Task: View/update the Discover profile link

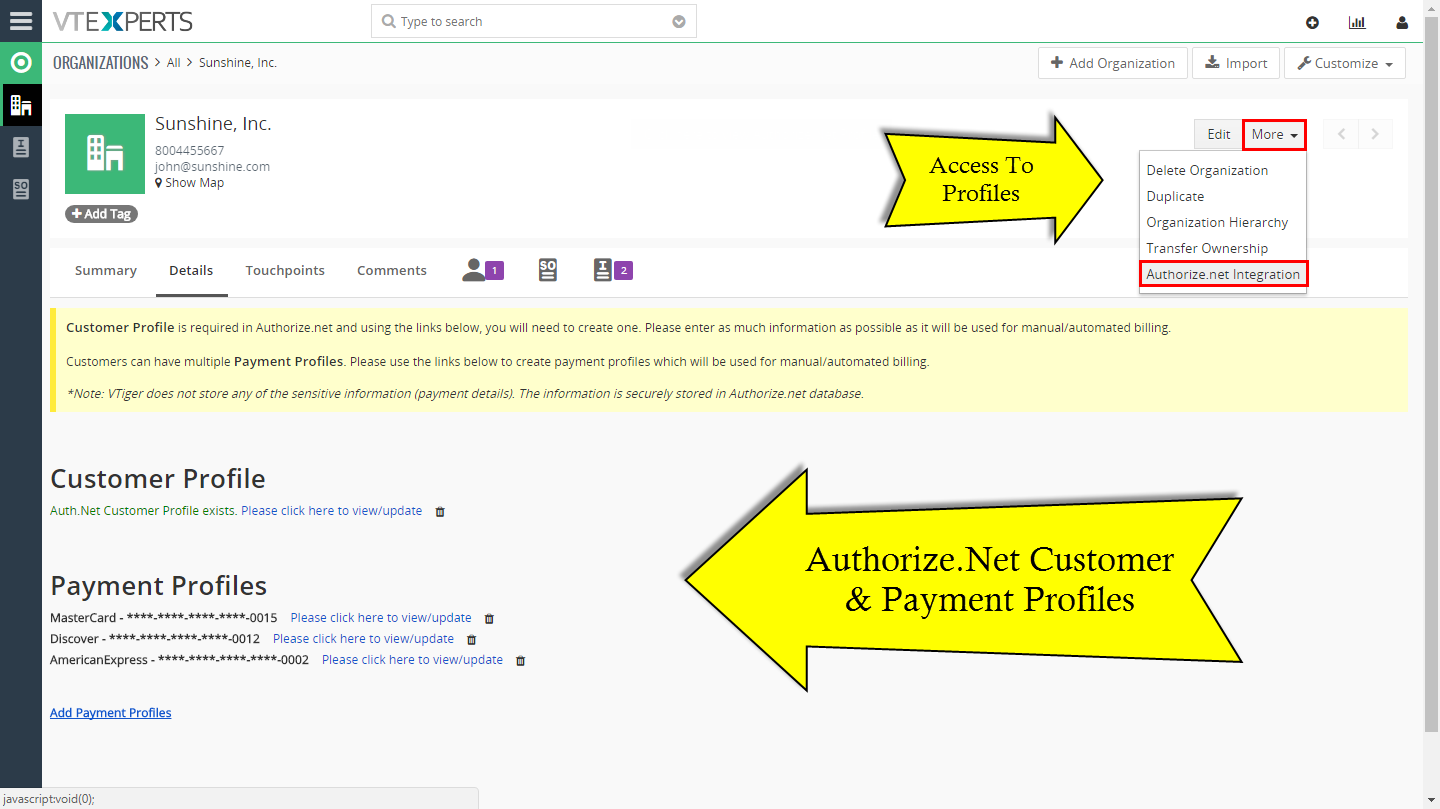Action: [x=363, y=639]
